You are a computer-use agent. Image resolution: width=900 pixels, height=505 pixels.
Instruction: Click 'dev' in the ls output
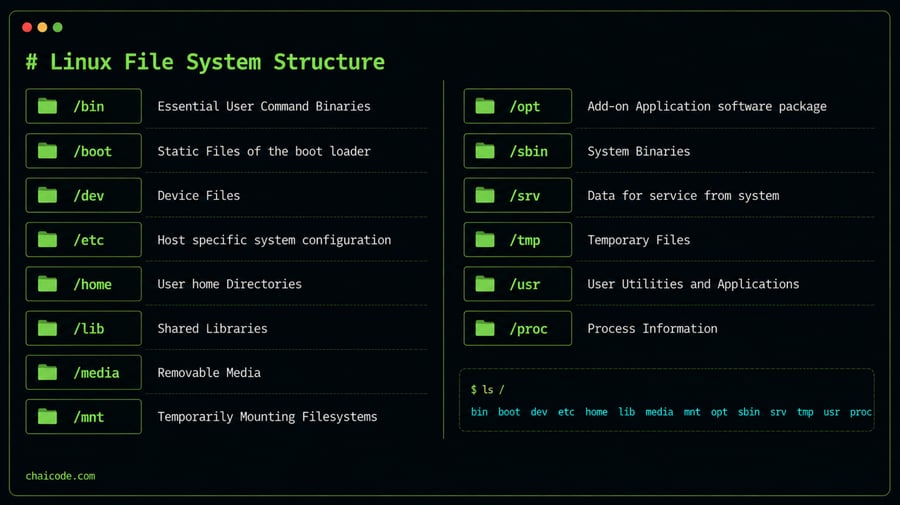[x=539, y=411]
